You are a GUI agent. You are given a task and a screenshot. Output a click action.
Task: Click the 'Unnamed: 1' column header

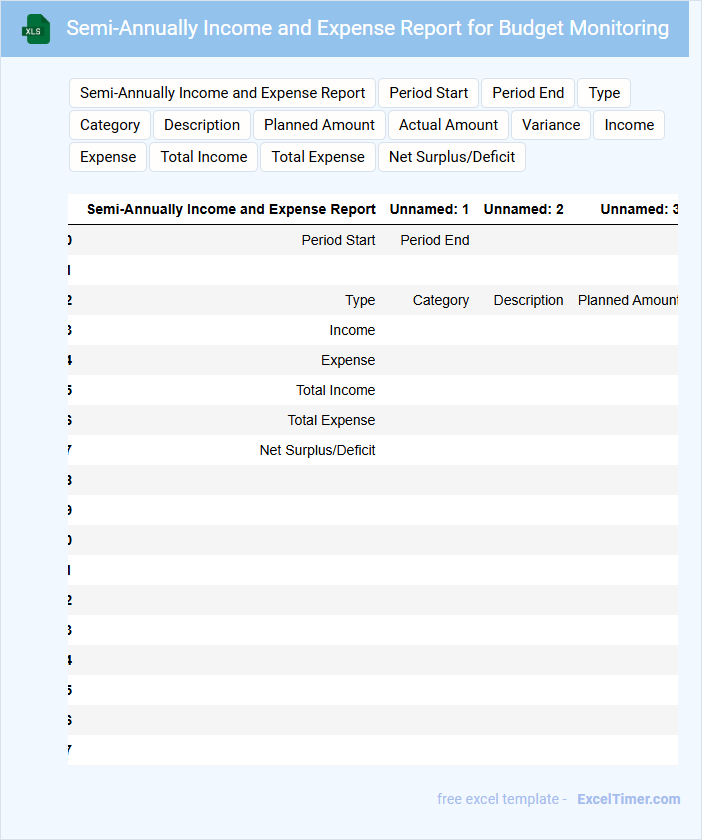429,209
